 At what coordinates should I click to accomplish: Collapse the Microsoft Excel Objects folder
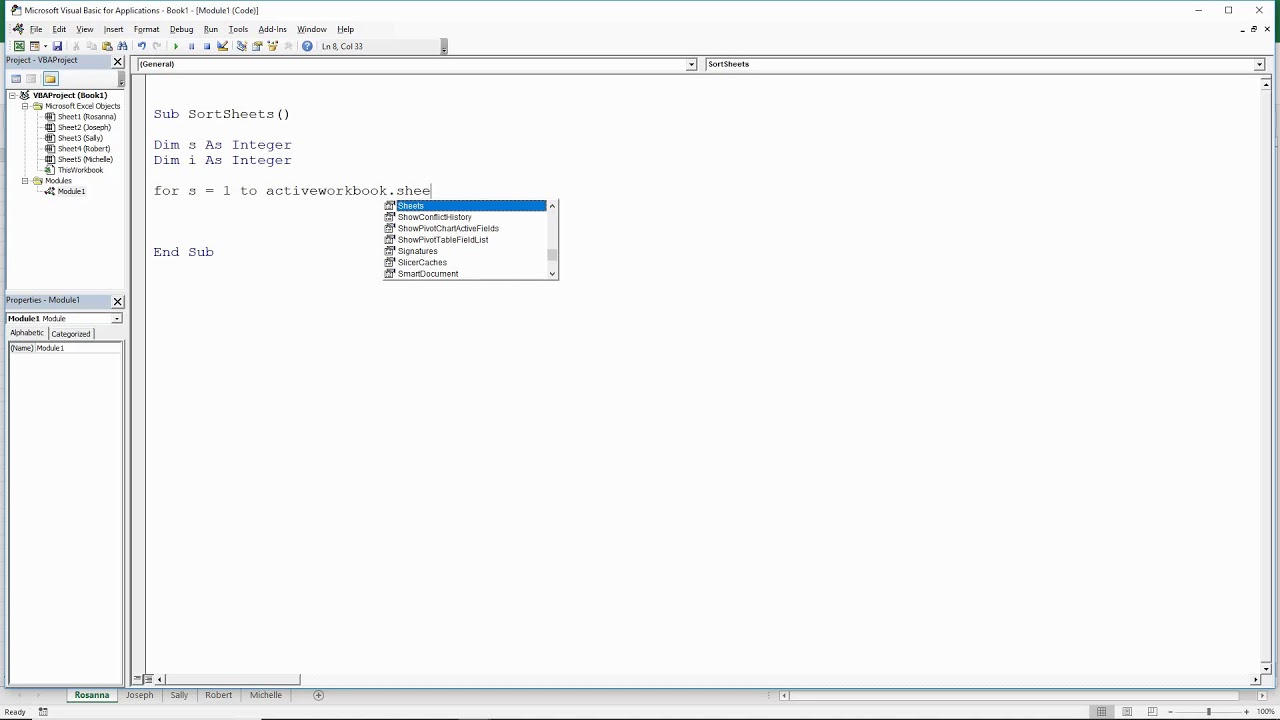tap(24, 106)
